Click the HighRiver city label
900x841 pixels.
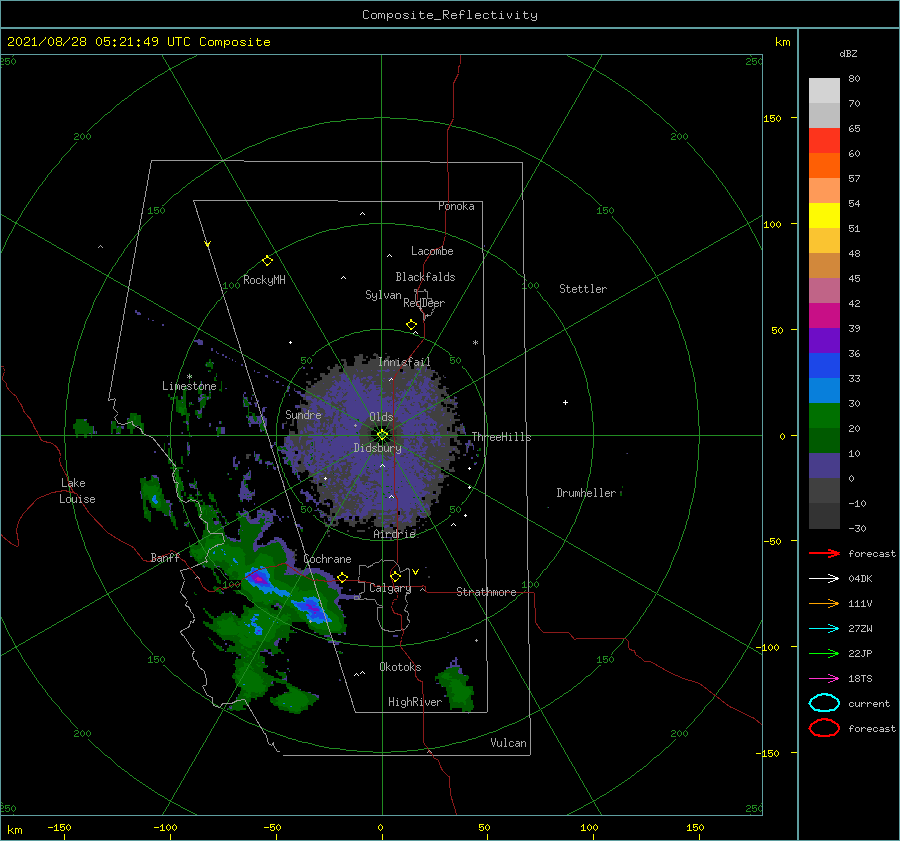[415, 702]
